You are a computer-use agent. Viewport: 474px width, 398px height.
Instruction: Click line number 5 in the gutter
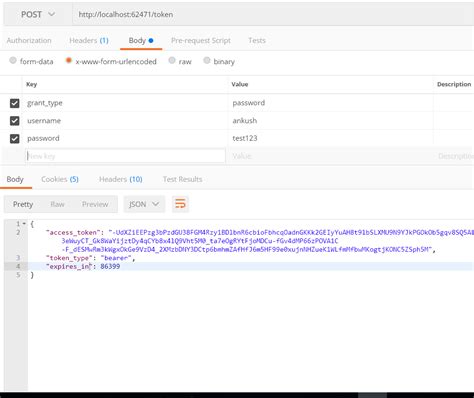[x=18, y=275]
